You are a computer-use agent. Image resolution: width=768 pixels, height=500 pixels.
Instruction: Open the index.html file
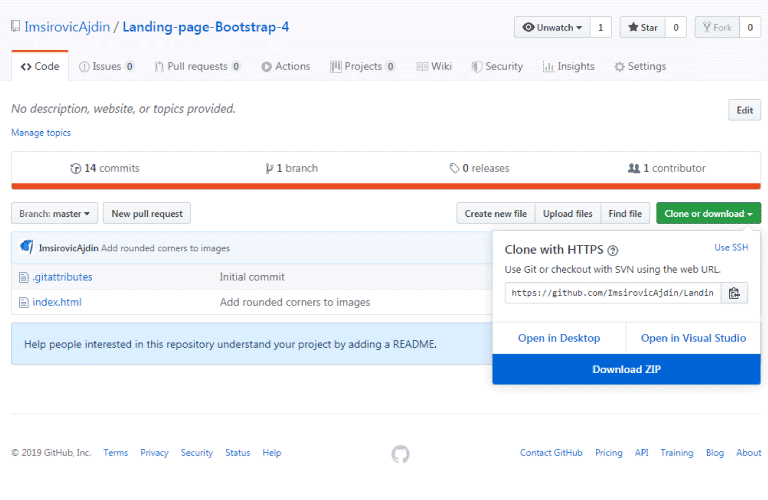click(57, 302)
